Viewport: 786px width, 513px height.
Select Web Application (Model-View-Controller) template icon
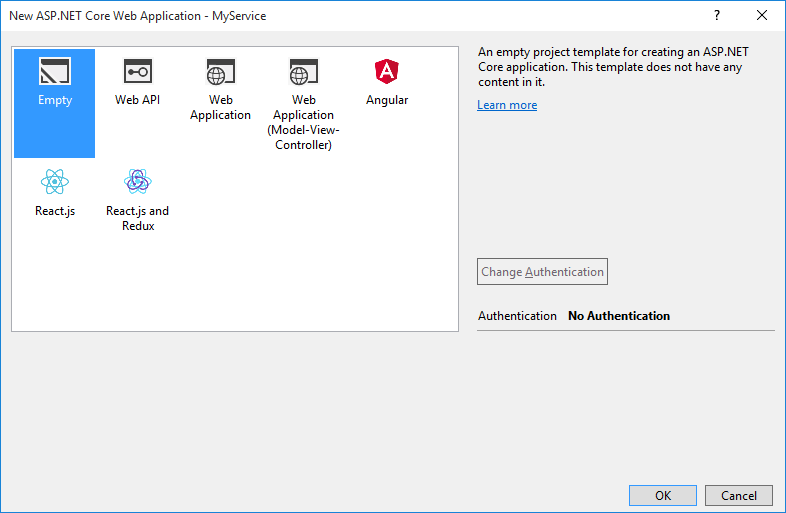click(x=303, y=71)
